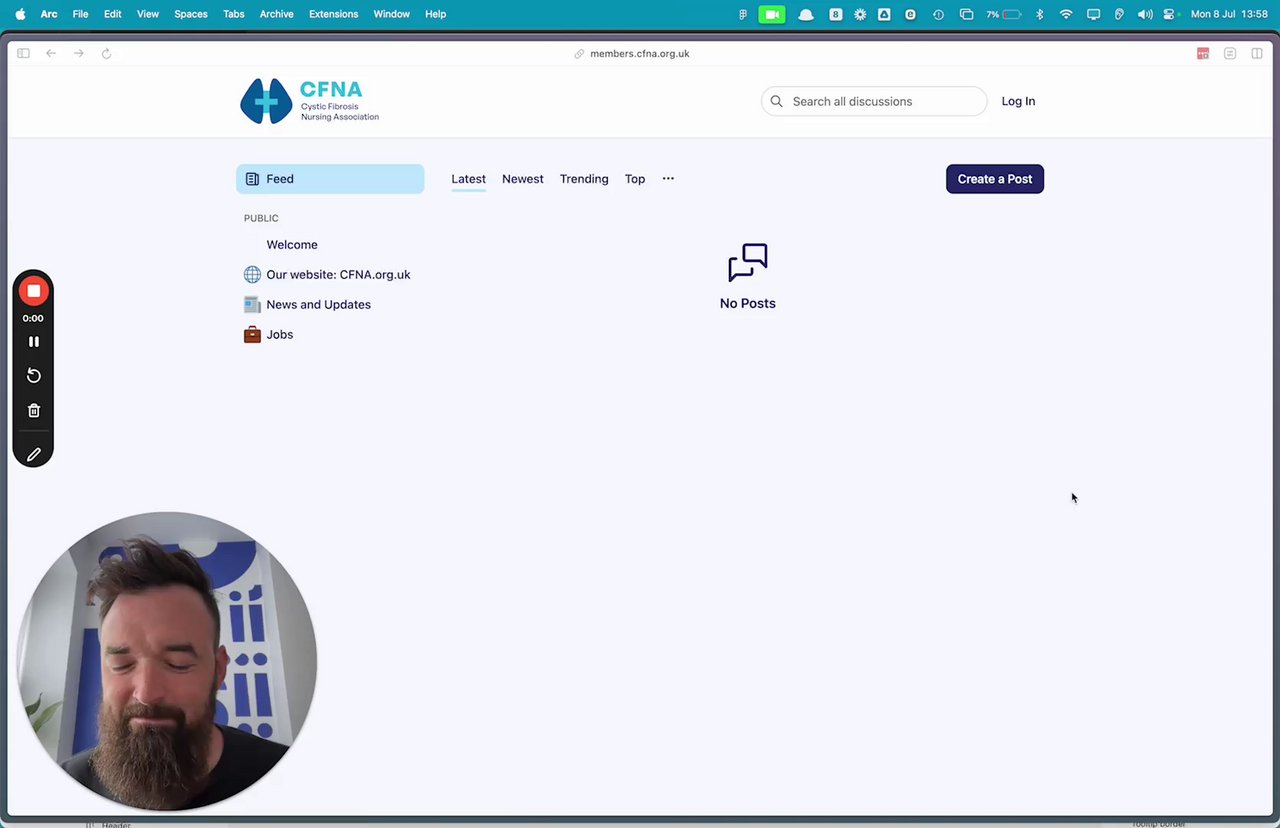Switch to the Trending tab
The width and height of the screenshot is (1280, 828).
click(x=584, y=179)
